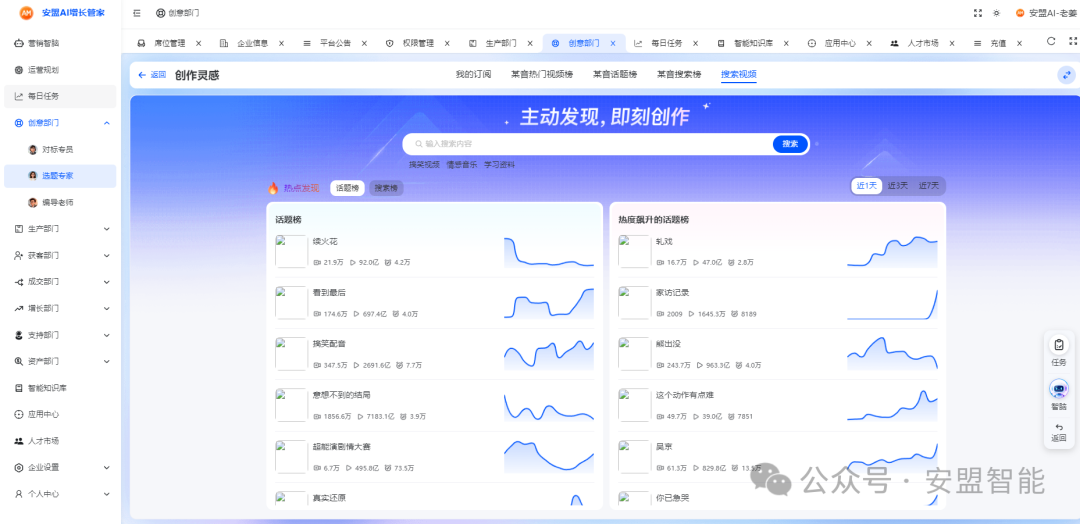Click the refresh icon beside the tab strip
This screenshot has height=524, width=1080.
(x=1051, y=41)
